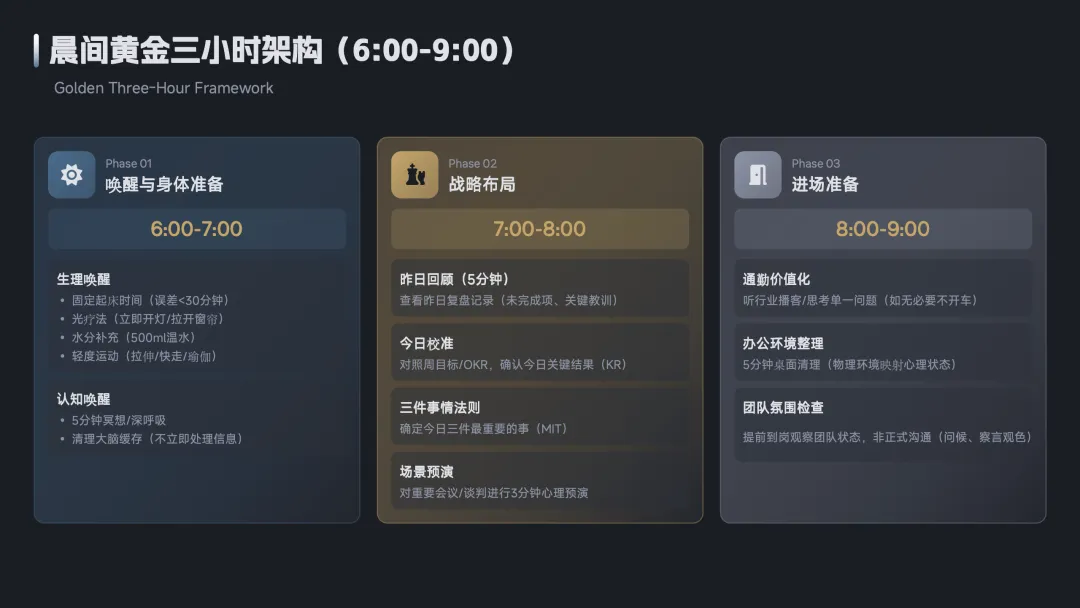The height and width of the screenshot is (608, 1080).
Task: Click the door icon in Phase 03
Action: 758,175
